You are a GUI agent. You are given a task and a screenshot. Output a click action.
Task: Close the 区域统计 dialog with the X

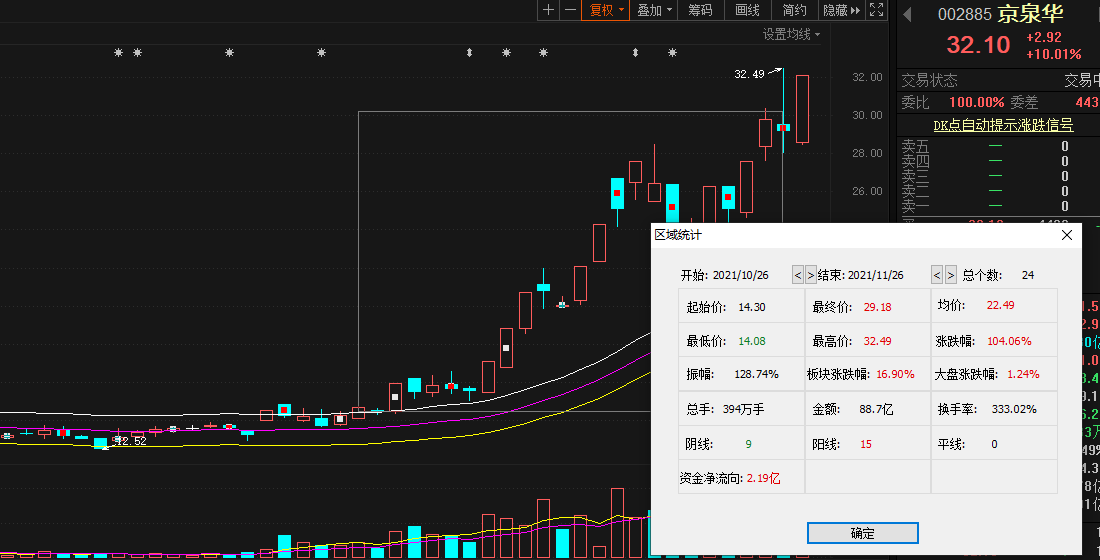(1066, 235)
